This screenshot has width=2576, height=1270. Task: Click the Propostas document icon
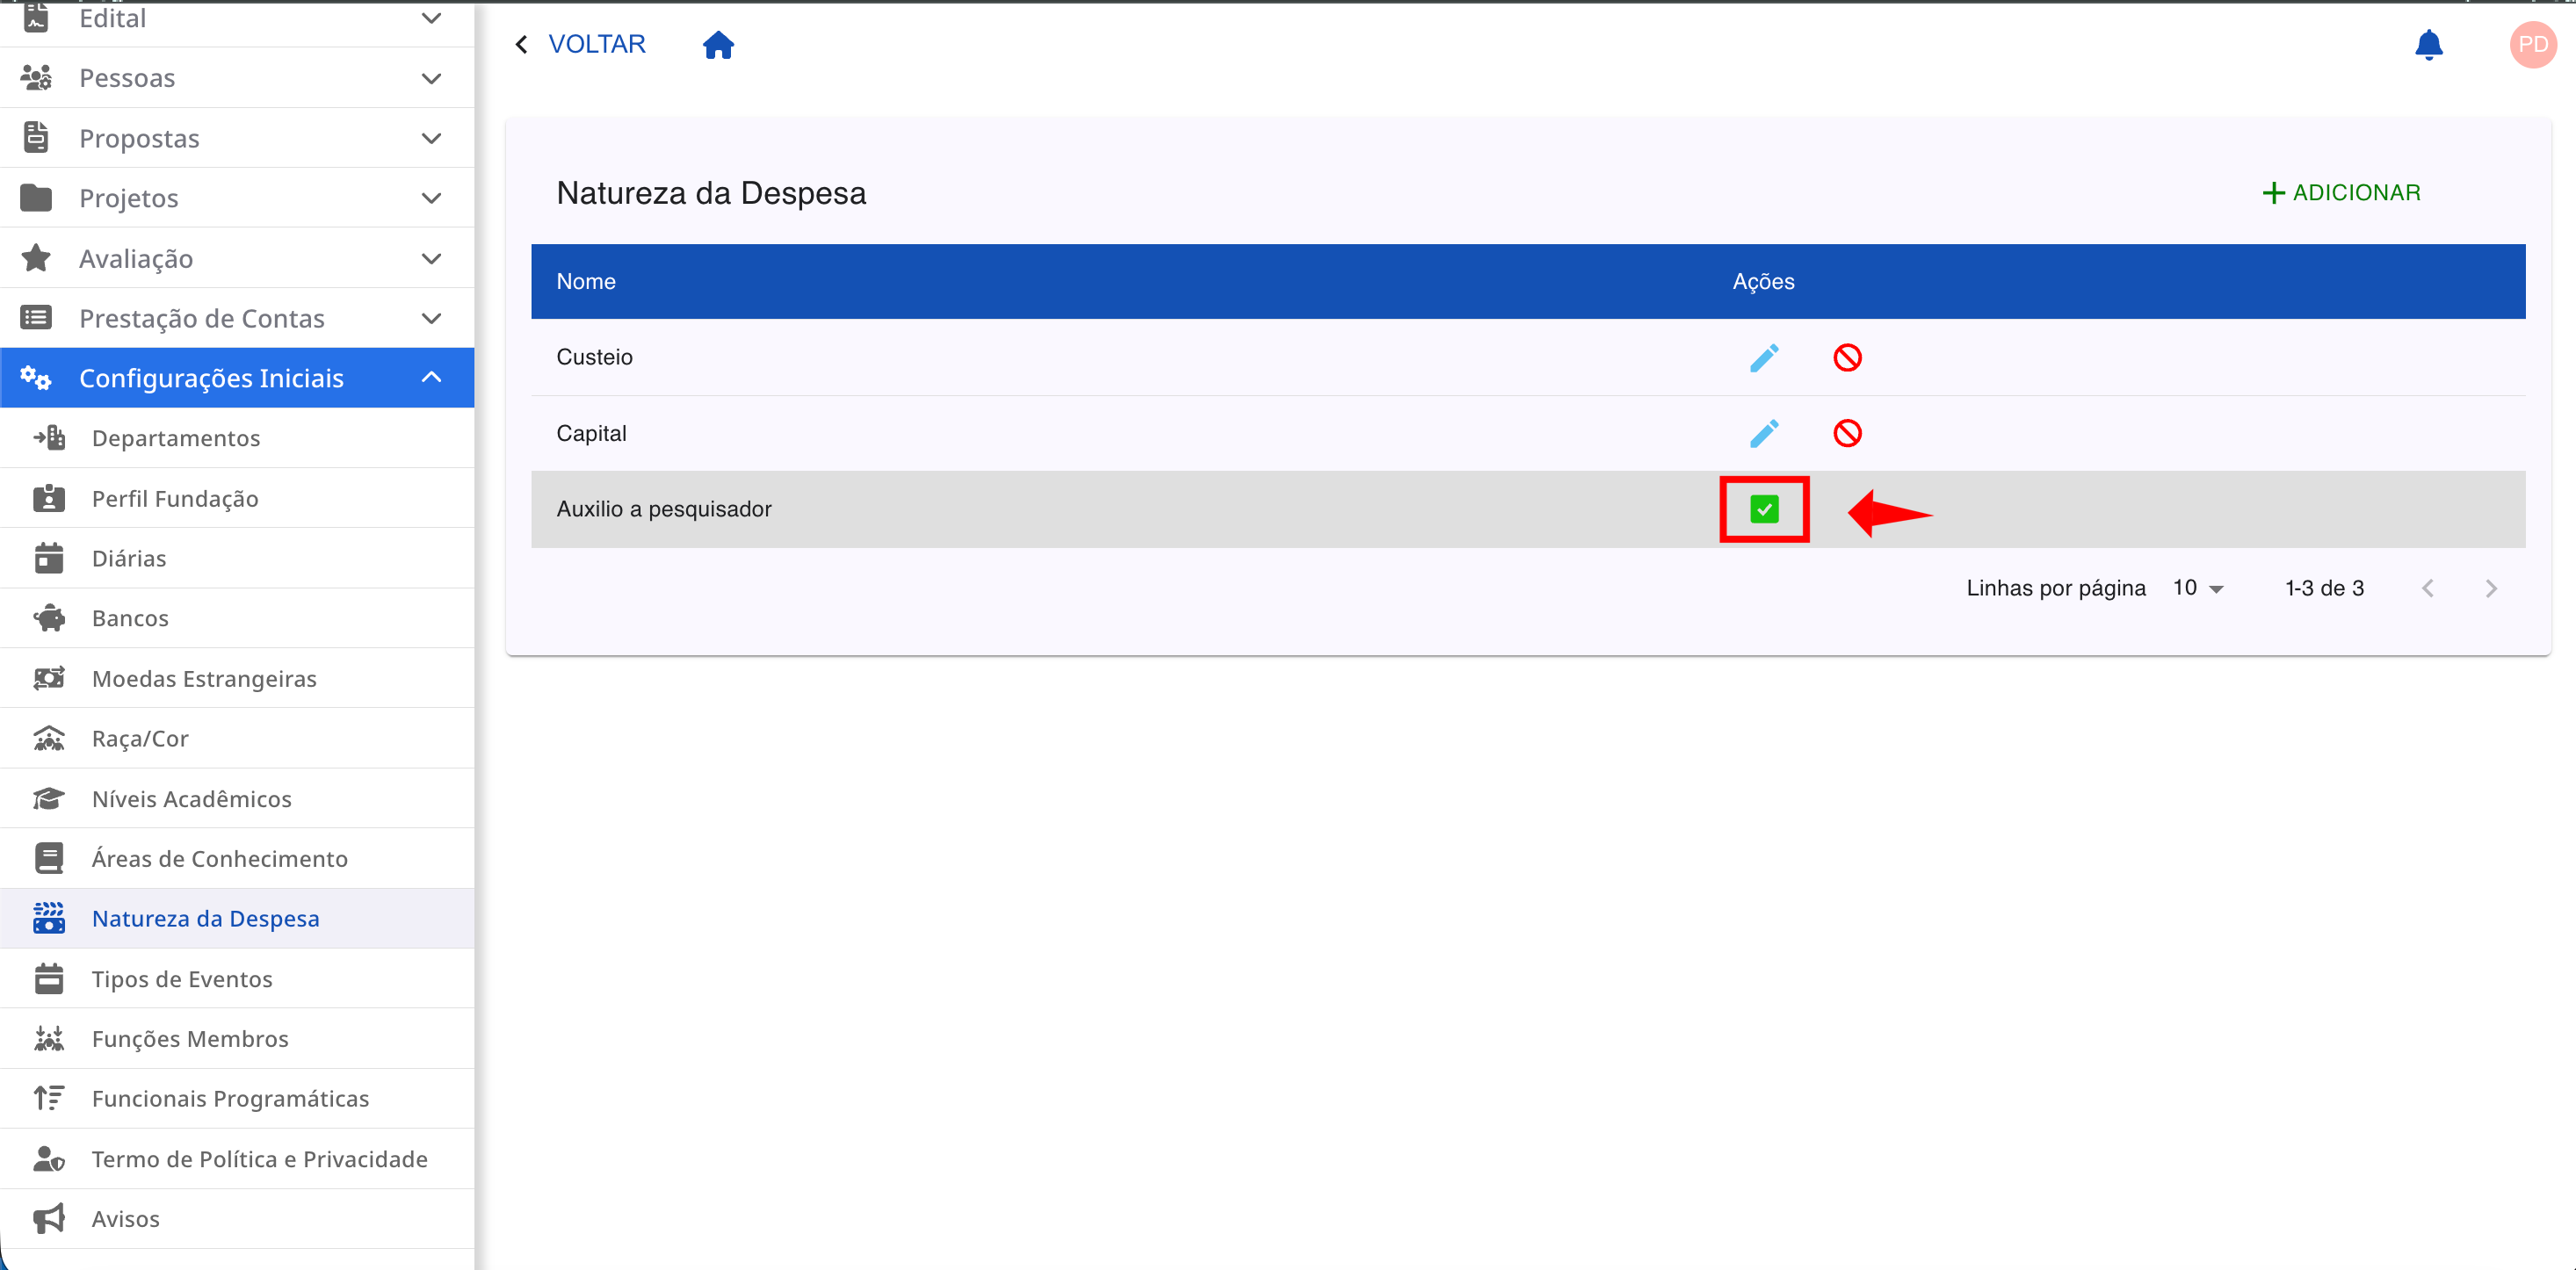click(36, 138)
